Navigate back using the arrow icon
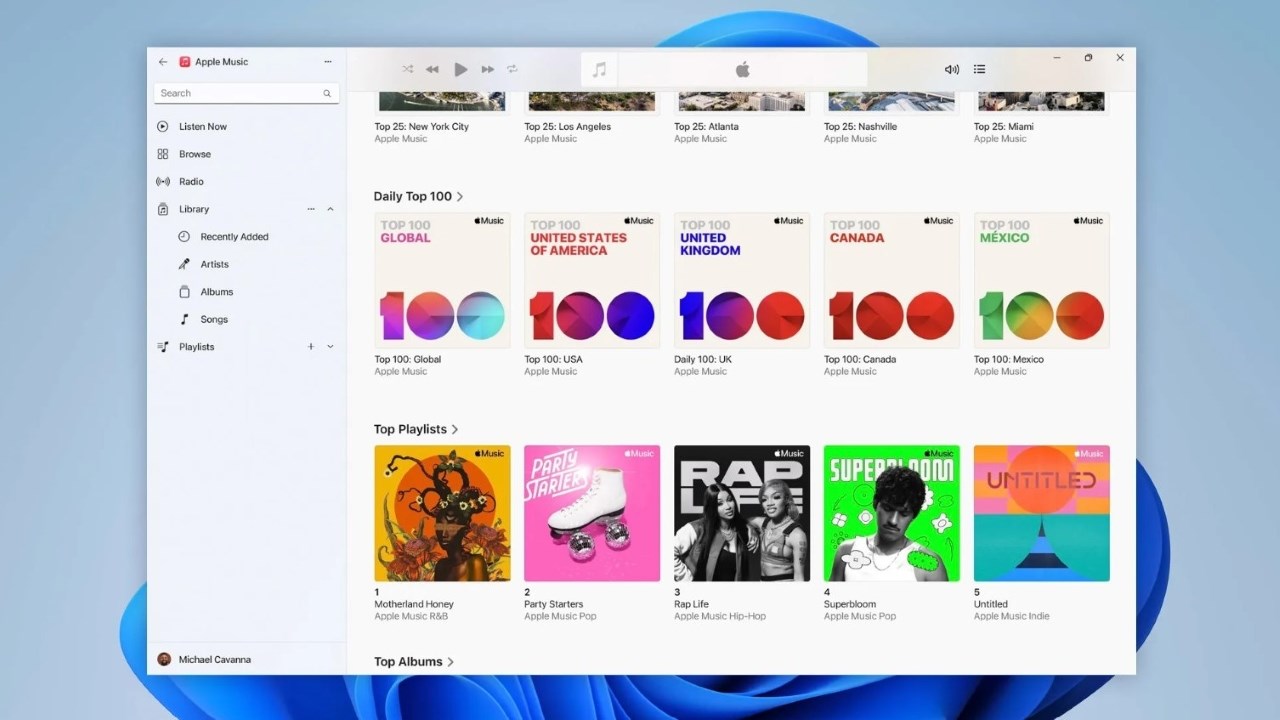The height and width of the screenshot is (720, 1280). [x=162, y=61]
